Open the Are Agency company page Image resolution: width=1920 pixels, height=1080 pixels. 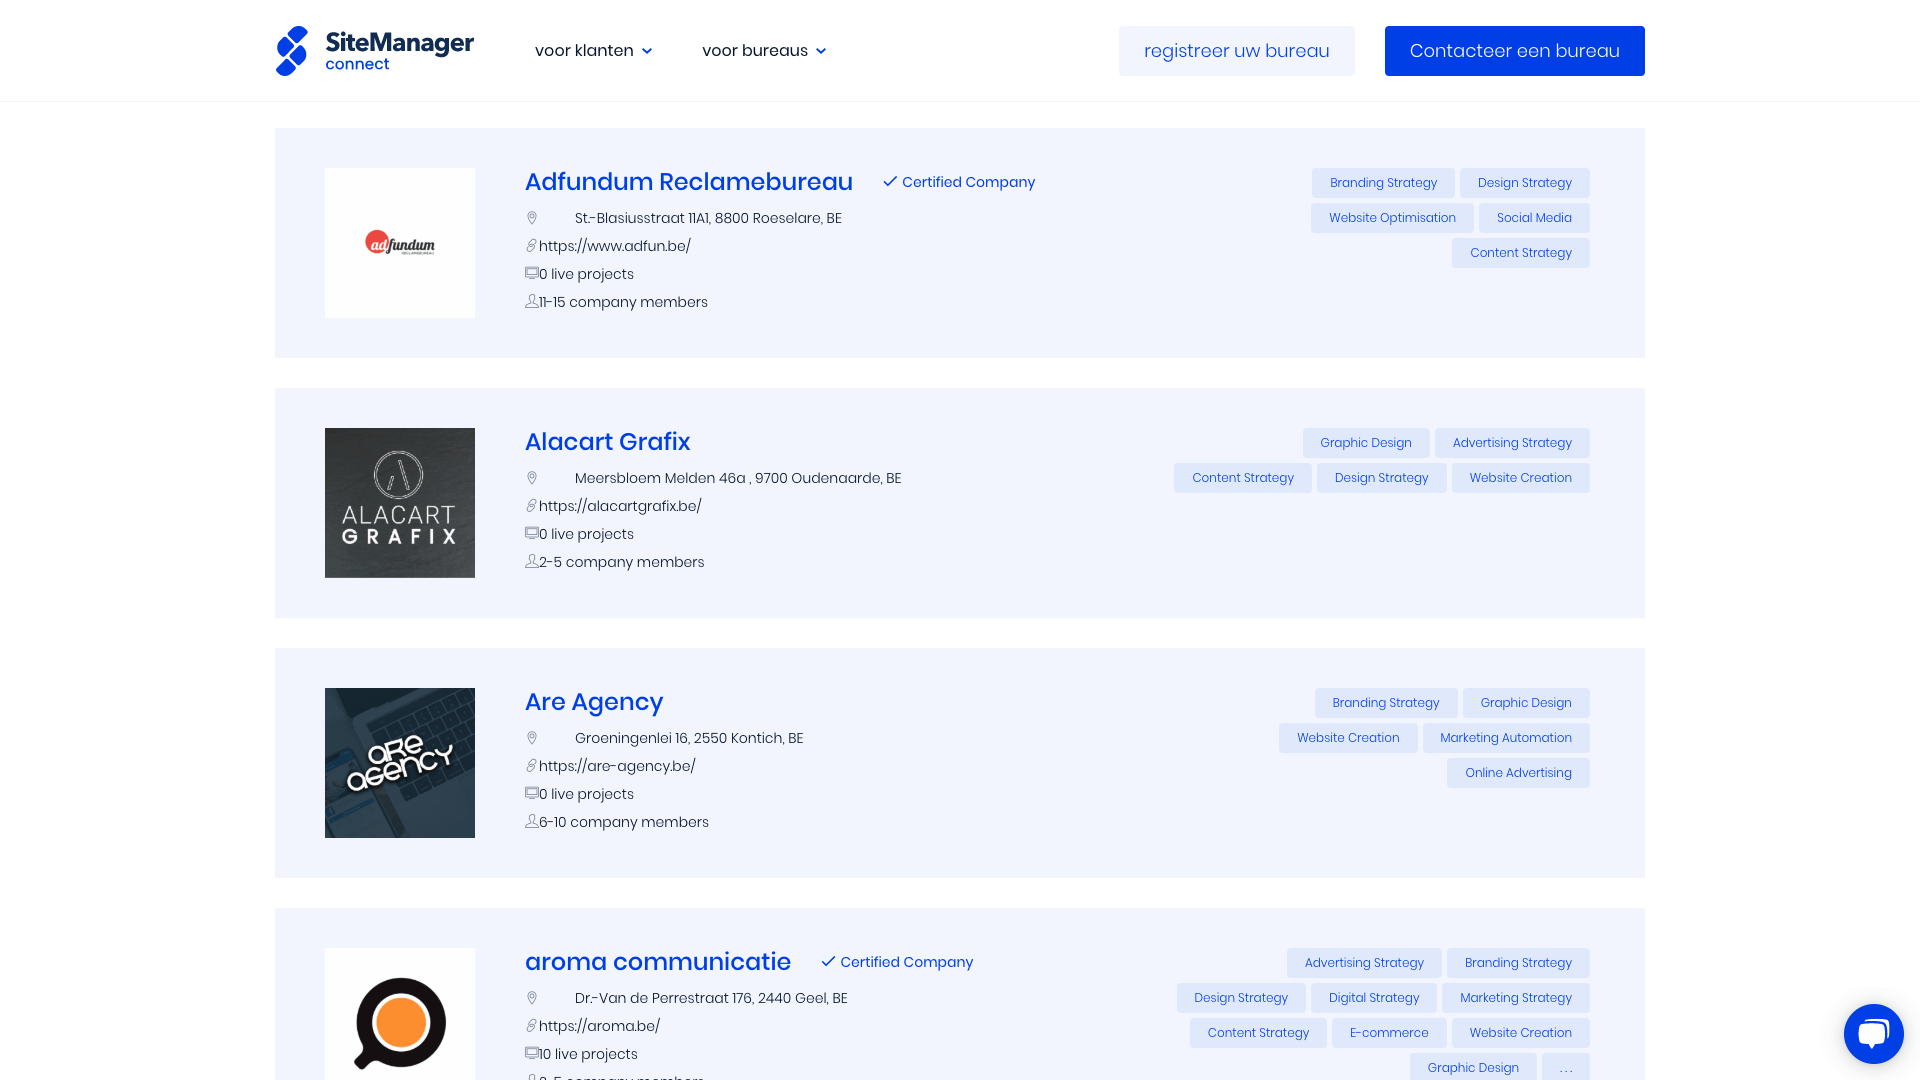pos(594,702)
